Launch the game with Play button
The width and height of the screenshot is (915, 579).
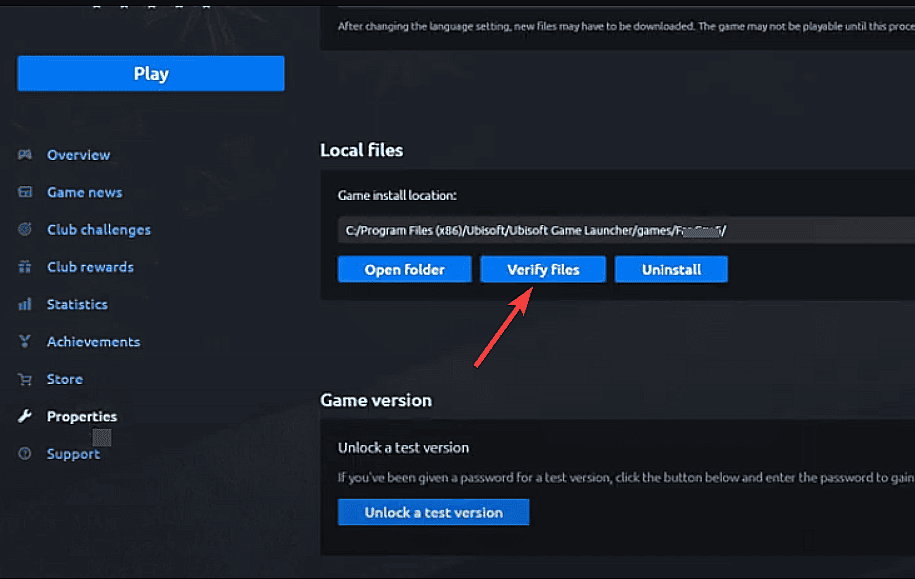click(x=151, y=74)
